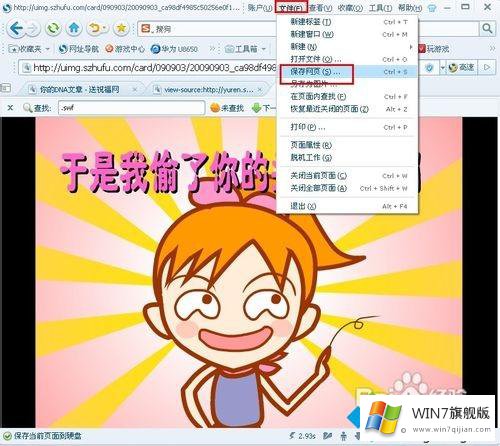Click the shield security icon in address bar

tap(430, 68)
